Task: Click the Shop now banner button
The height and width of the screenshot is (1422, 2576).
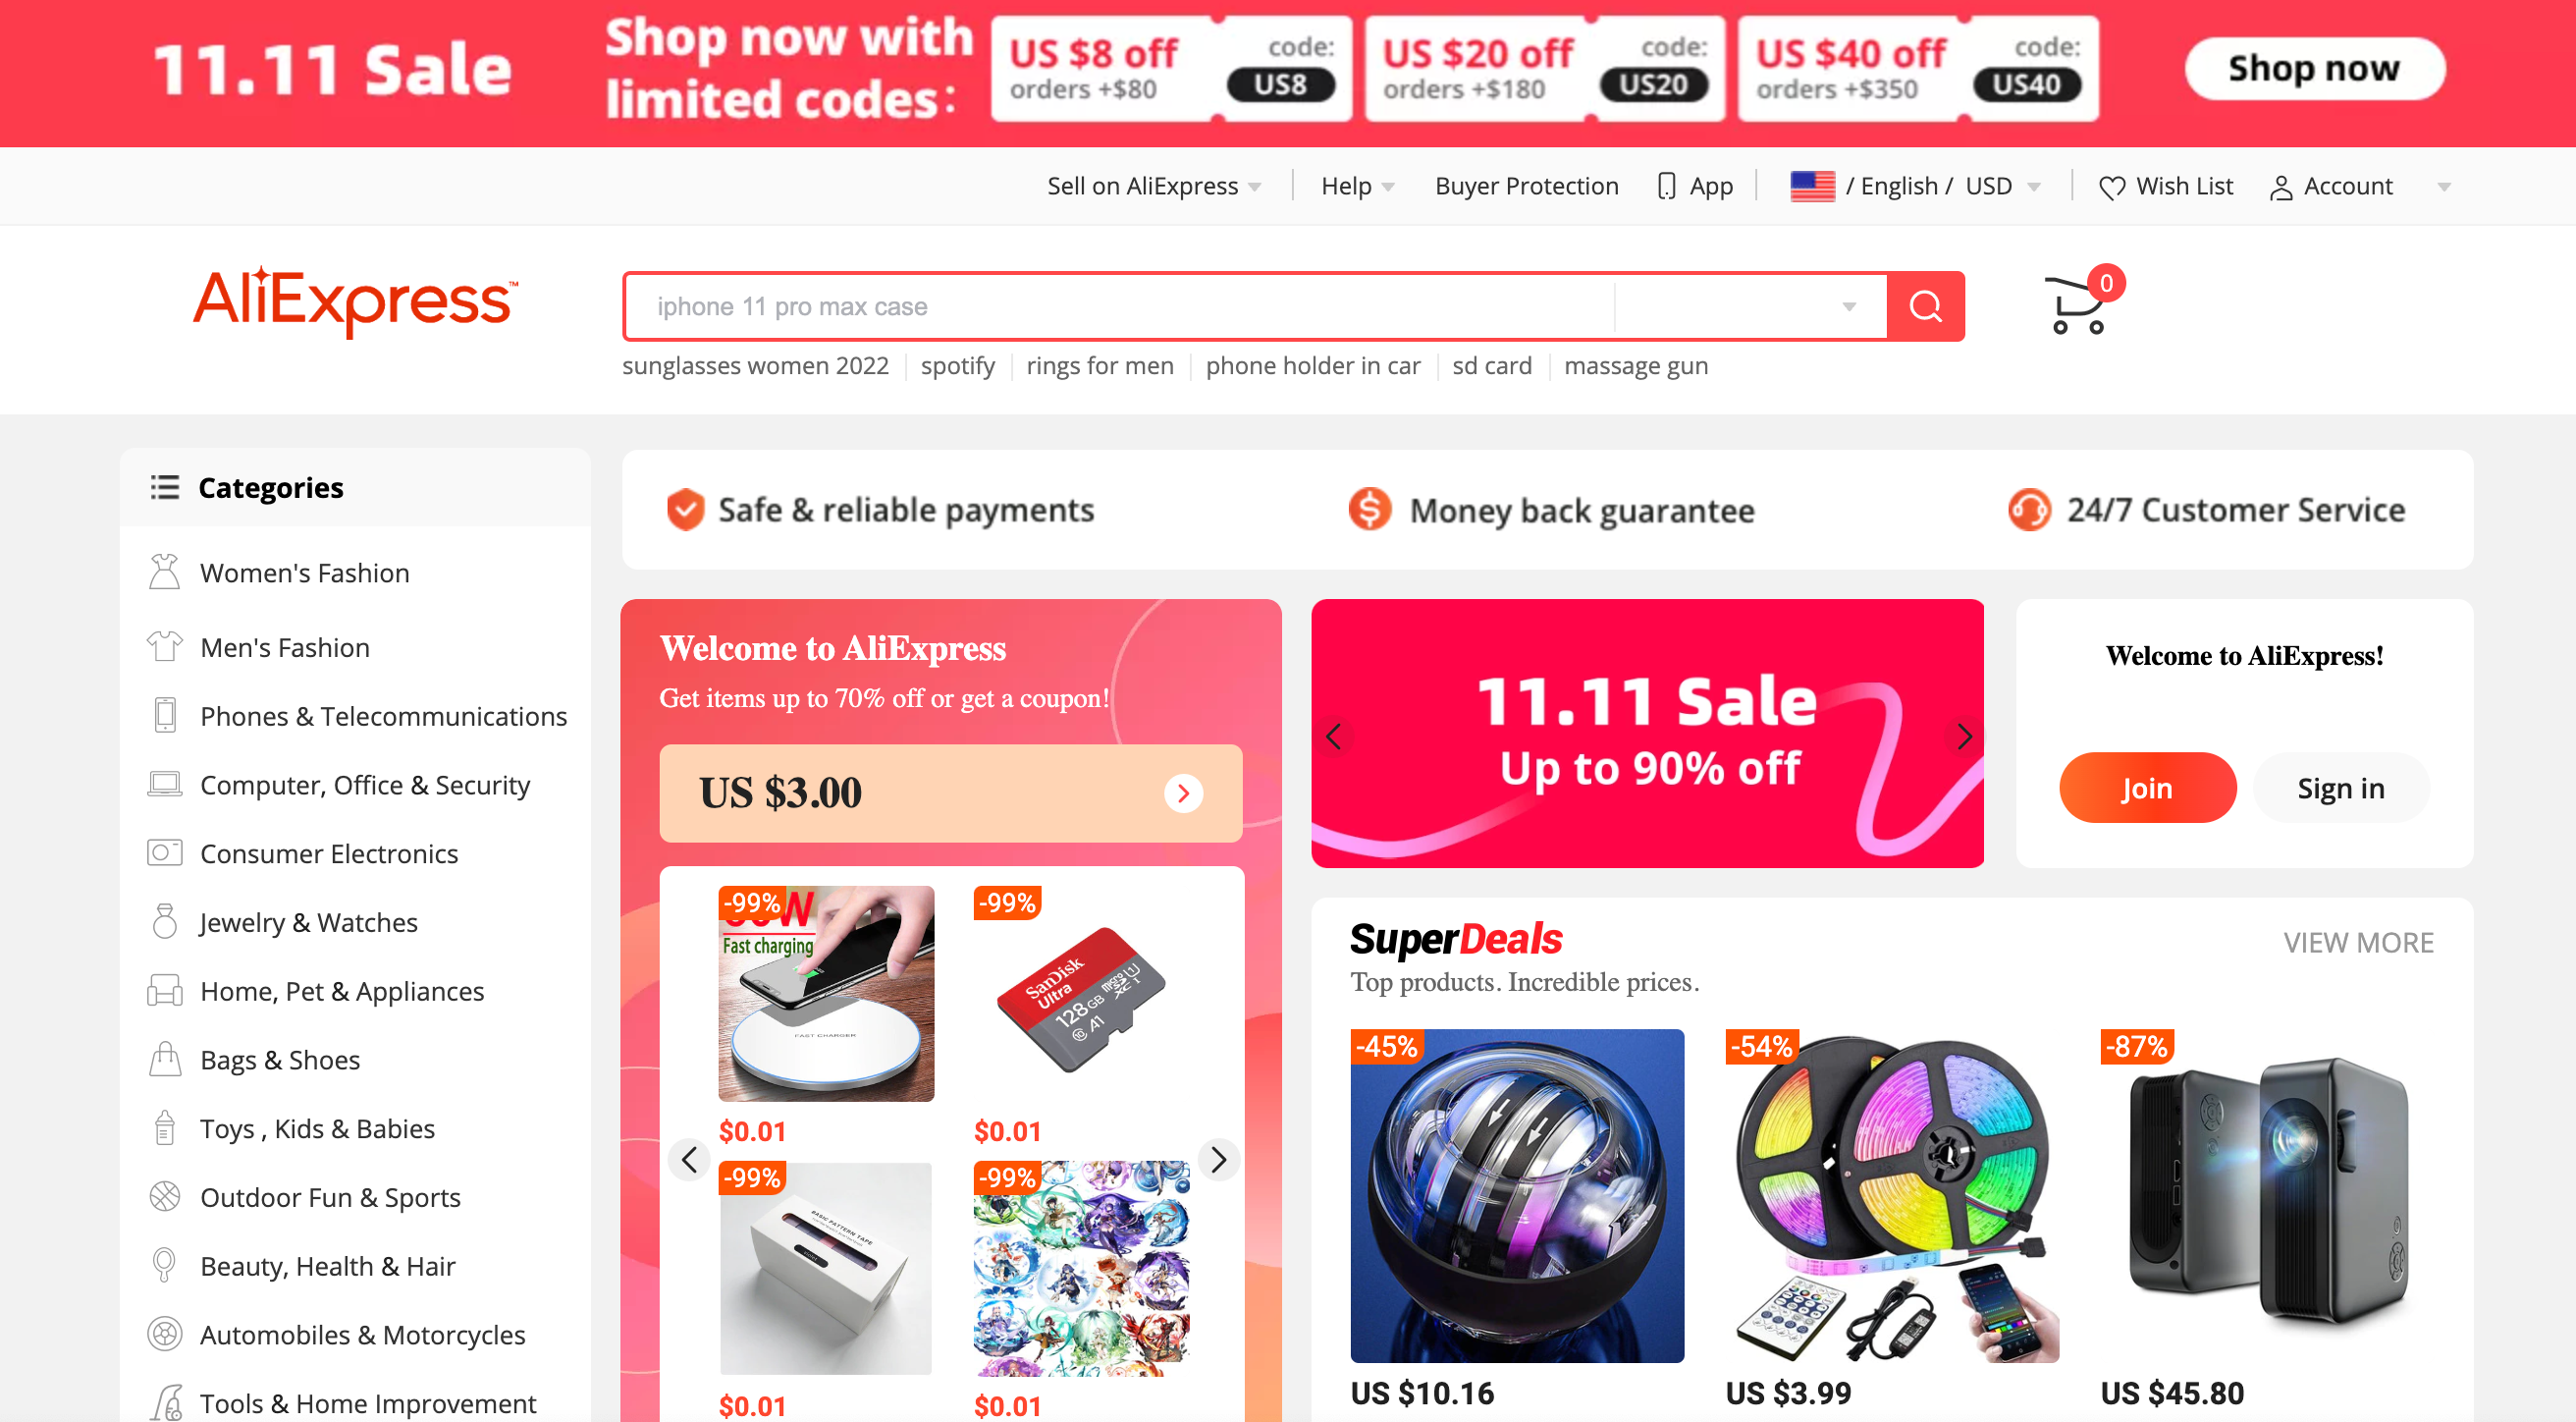Action: coord(2314,68)
